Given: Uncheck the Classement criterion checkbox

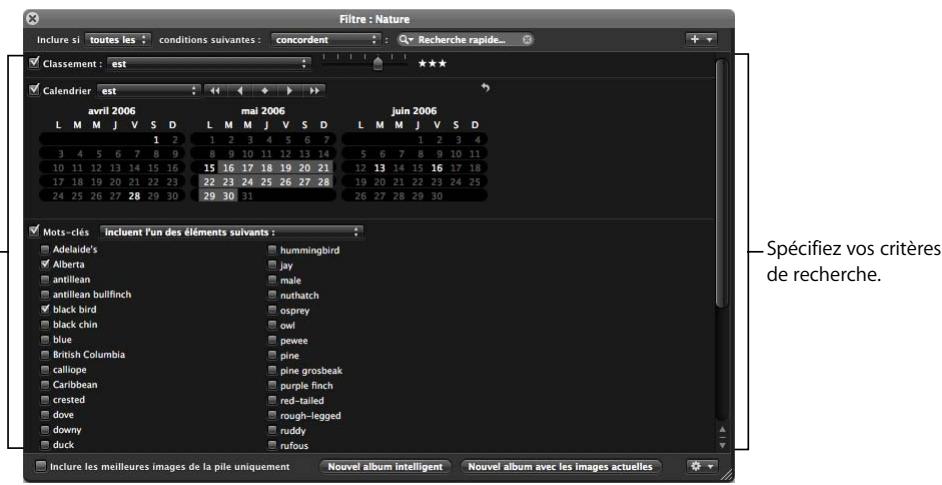Looking at the screenshot, I should 34,63.
